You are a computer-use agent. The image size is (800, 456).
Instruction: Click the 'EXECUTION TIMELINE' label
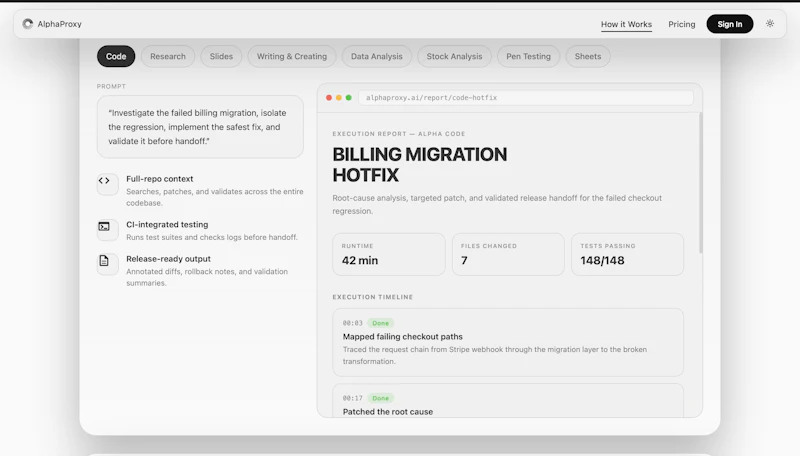(373, 297)
